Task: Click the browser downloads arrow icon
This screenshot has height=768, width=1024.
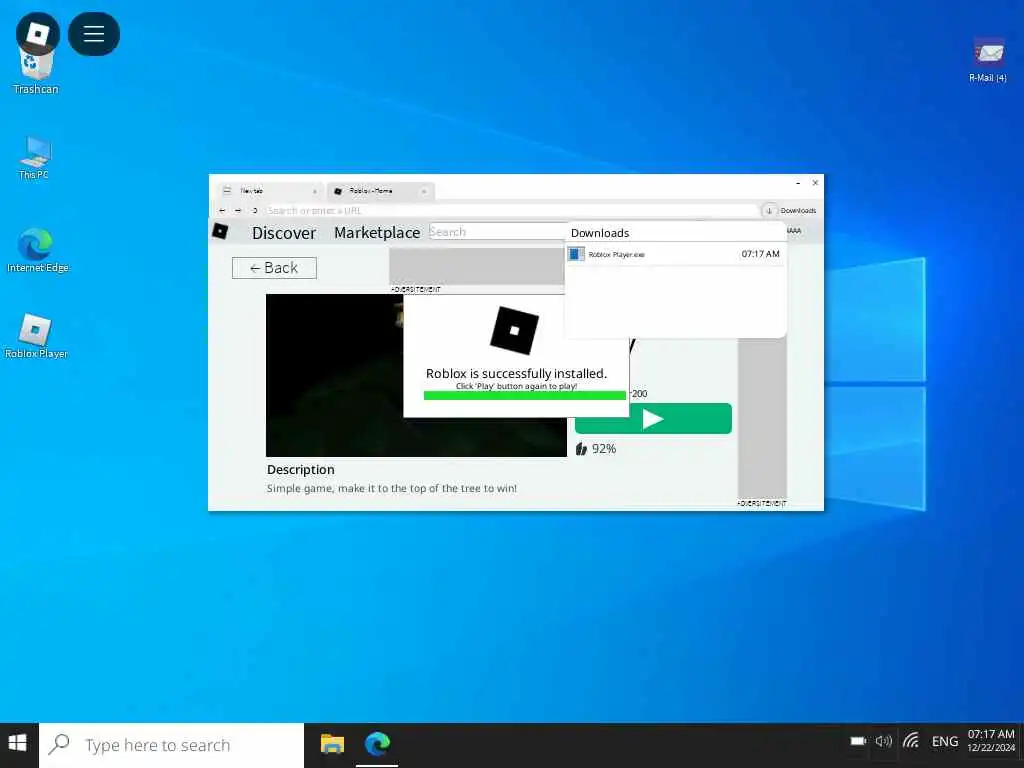Action: coord(769,210)
